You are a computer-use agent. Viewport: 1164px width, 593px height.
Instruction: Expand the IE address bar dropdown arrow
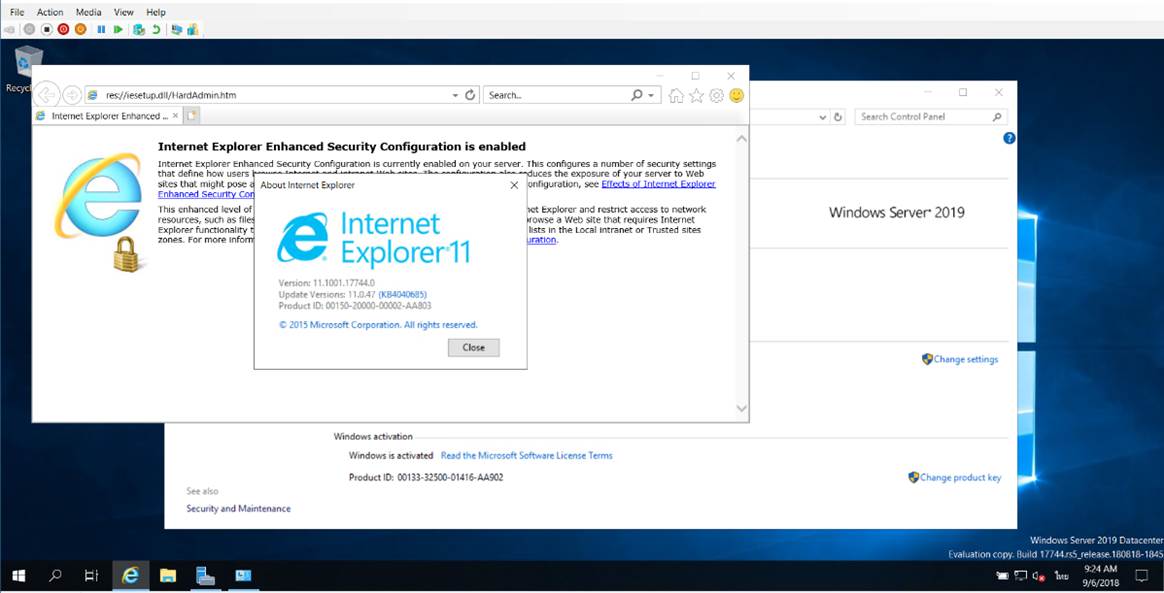pyautogui.click(x=455, y=95)
